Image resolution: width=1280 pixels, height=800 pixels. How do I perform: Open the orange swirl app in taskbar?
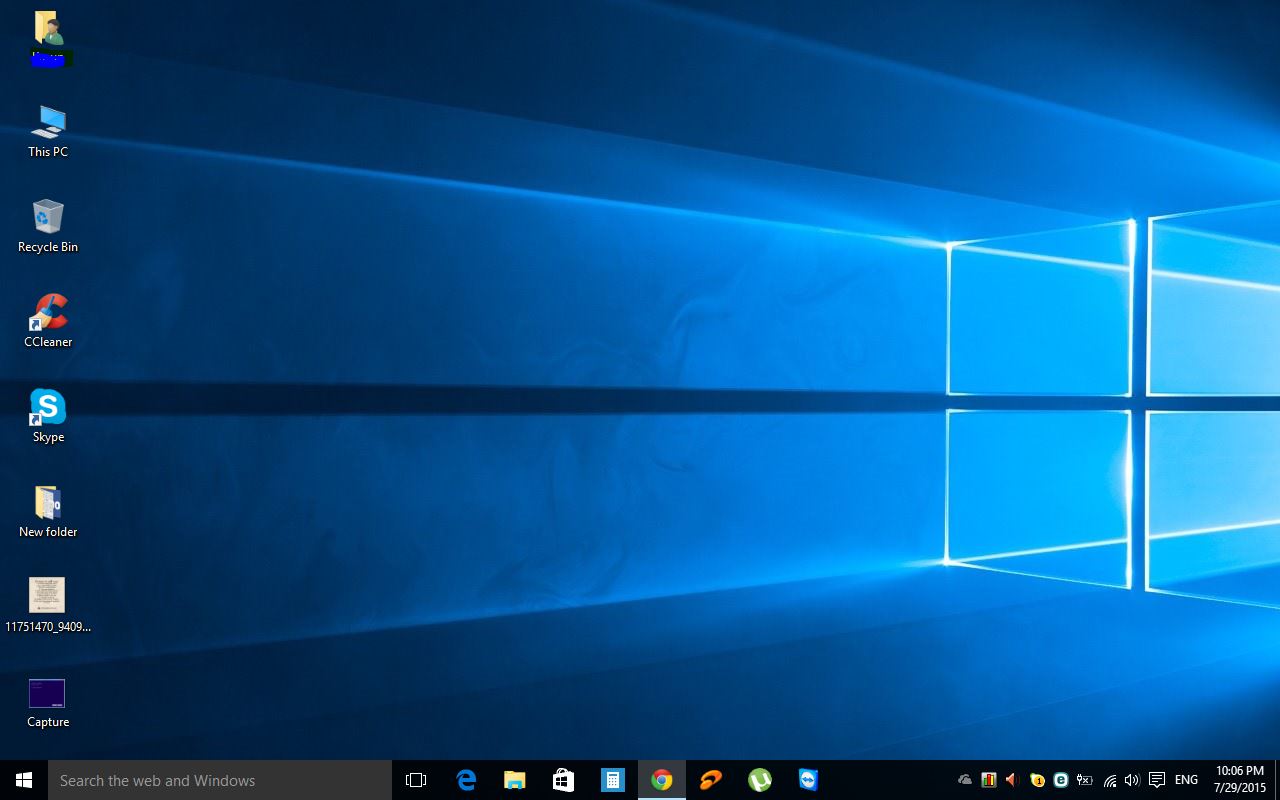(711, 780)
